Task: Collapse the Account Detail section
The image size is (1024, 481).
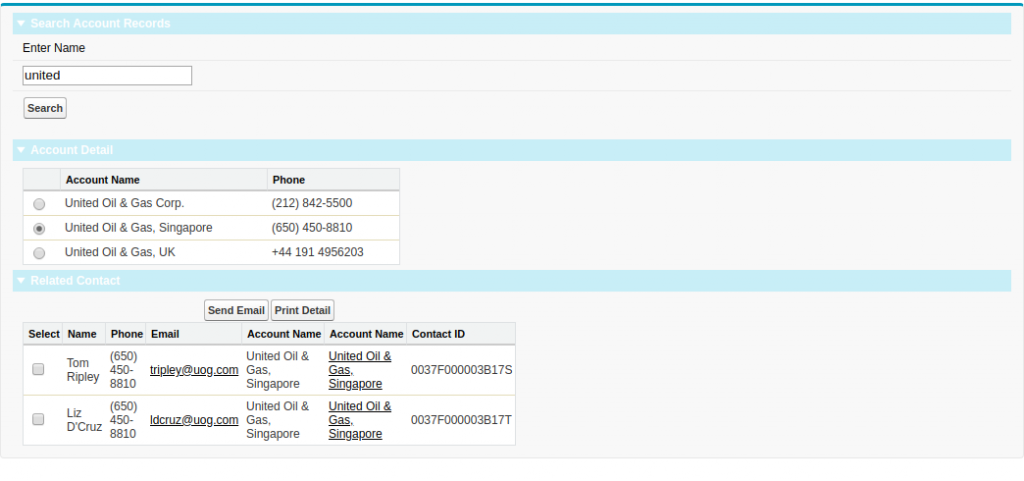Action: point(21,150)
